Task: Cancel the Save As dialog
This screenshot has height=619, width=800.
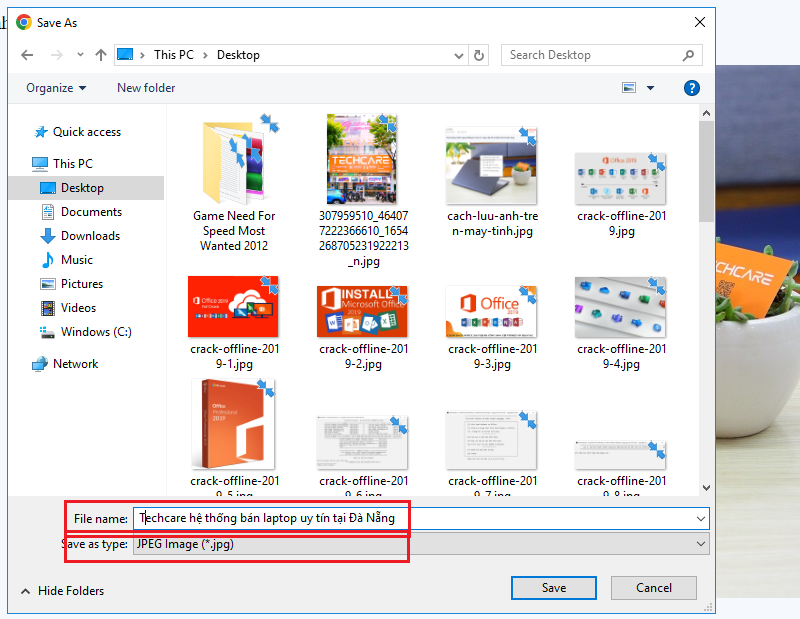Action: click(654, 588)
